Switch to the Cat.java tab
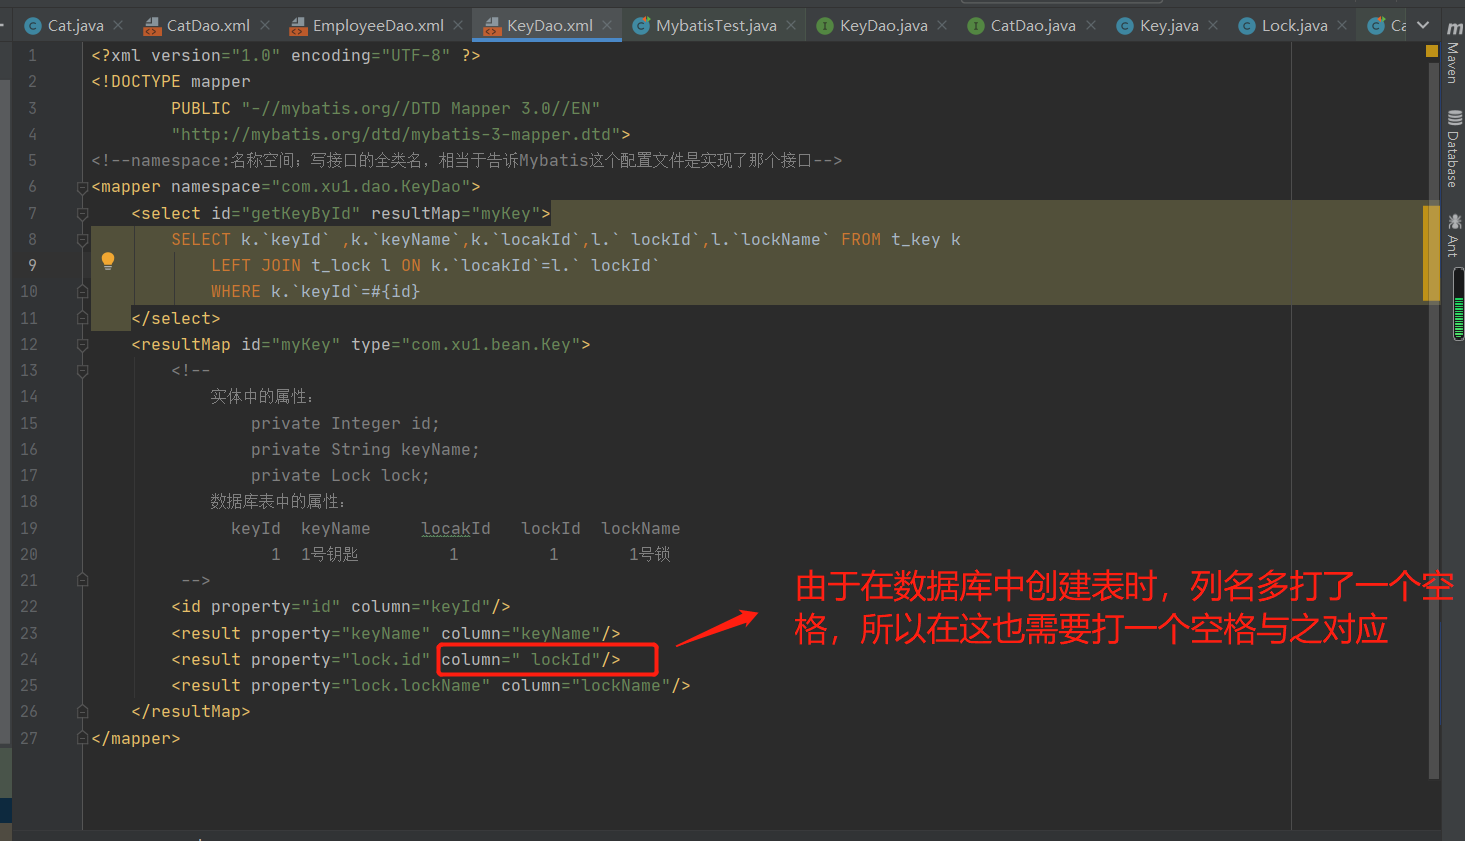This screenshot has width=1465, height=841. (x=75, y=25)
